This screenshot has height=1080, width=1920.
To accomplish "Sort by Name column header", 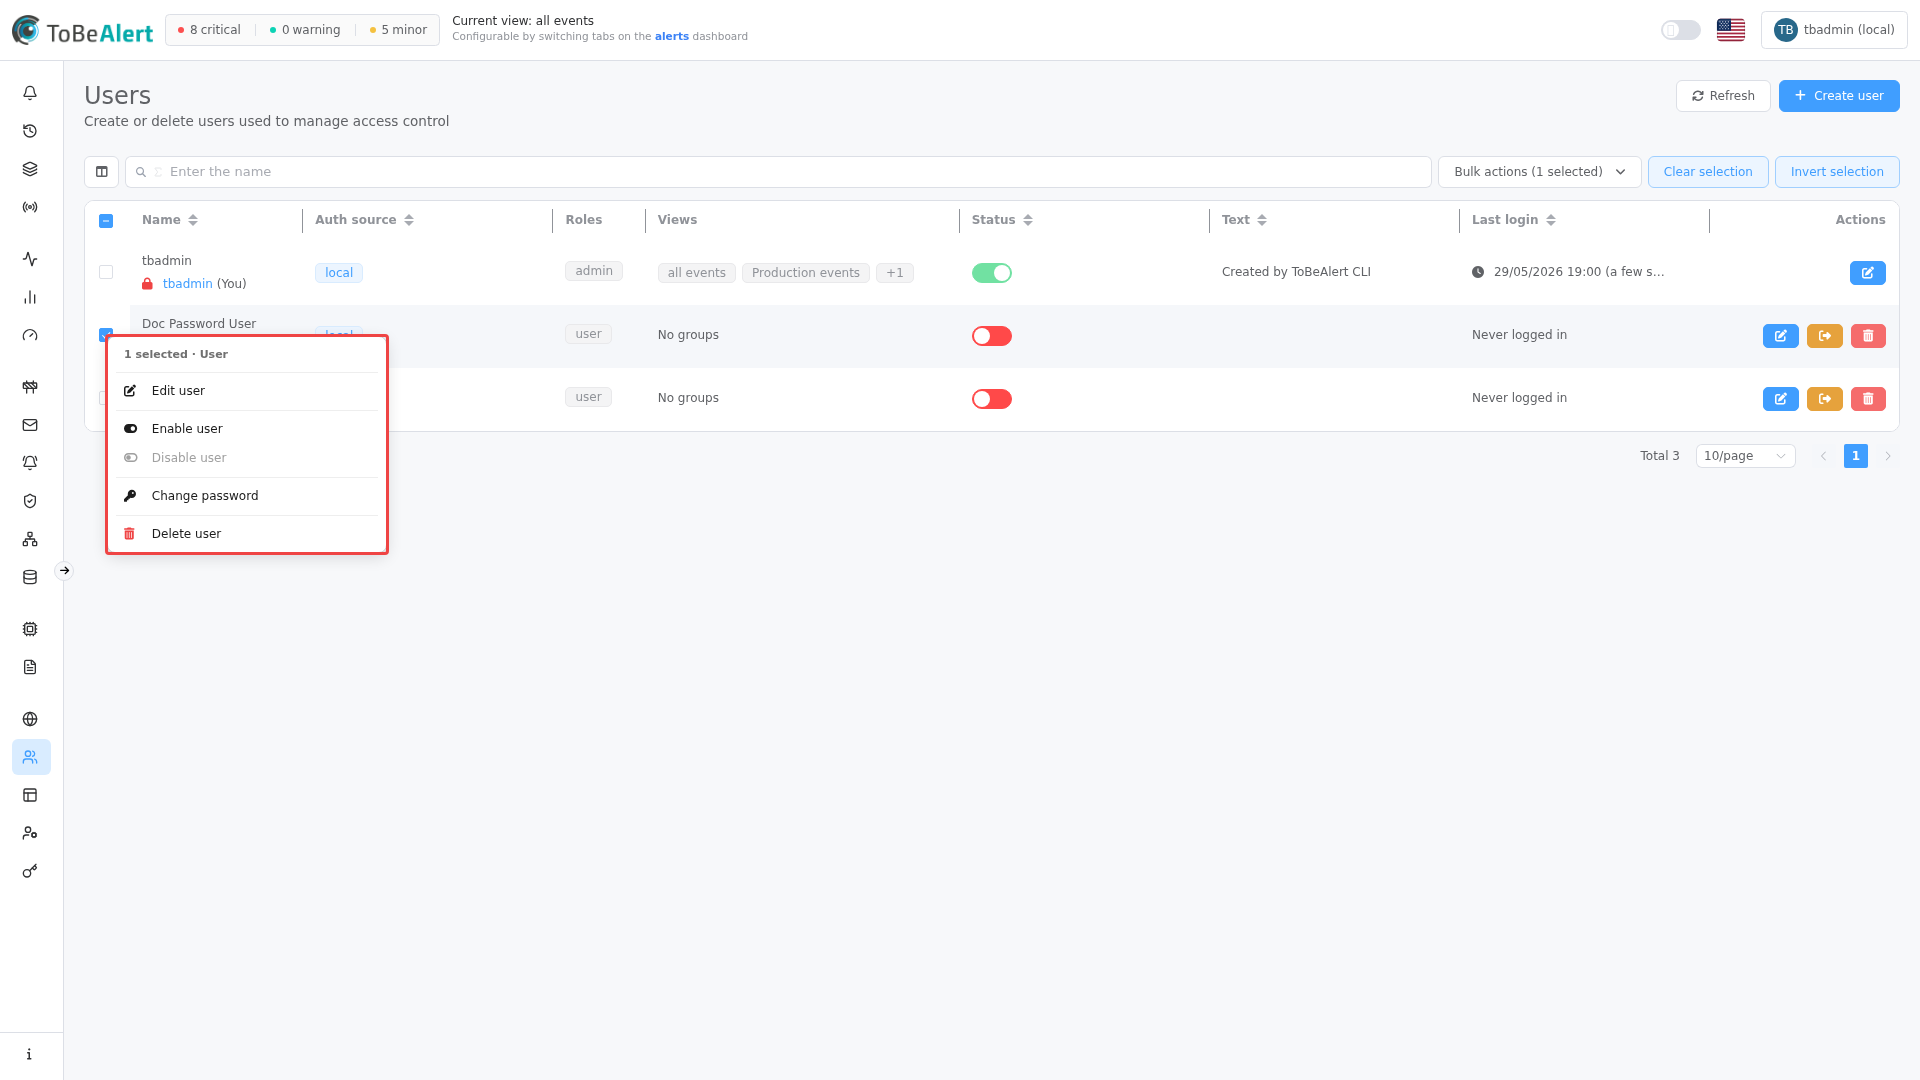I will [x=169, y=220].
